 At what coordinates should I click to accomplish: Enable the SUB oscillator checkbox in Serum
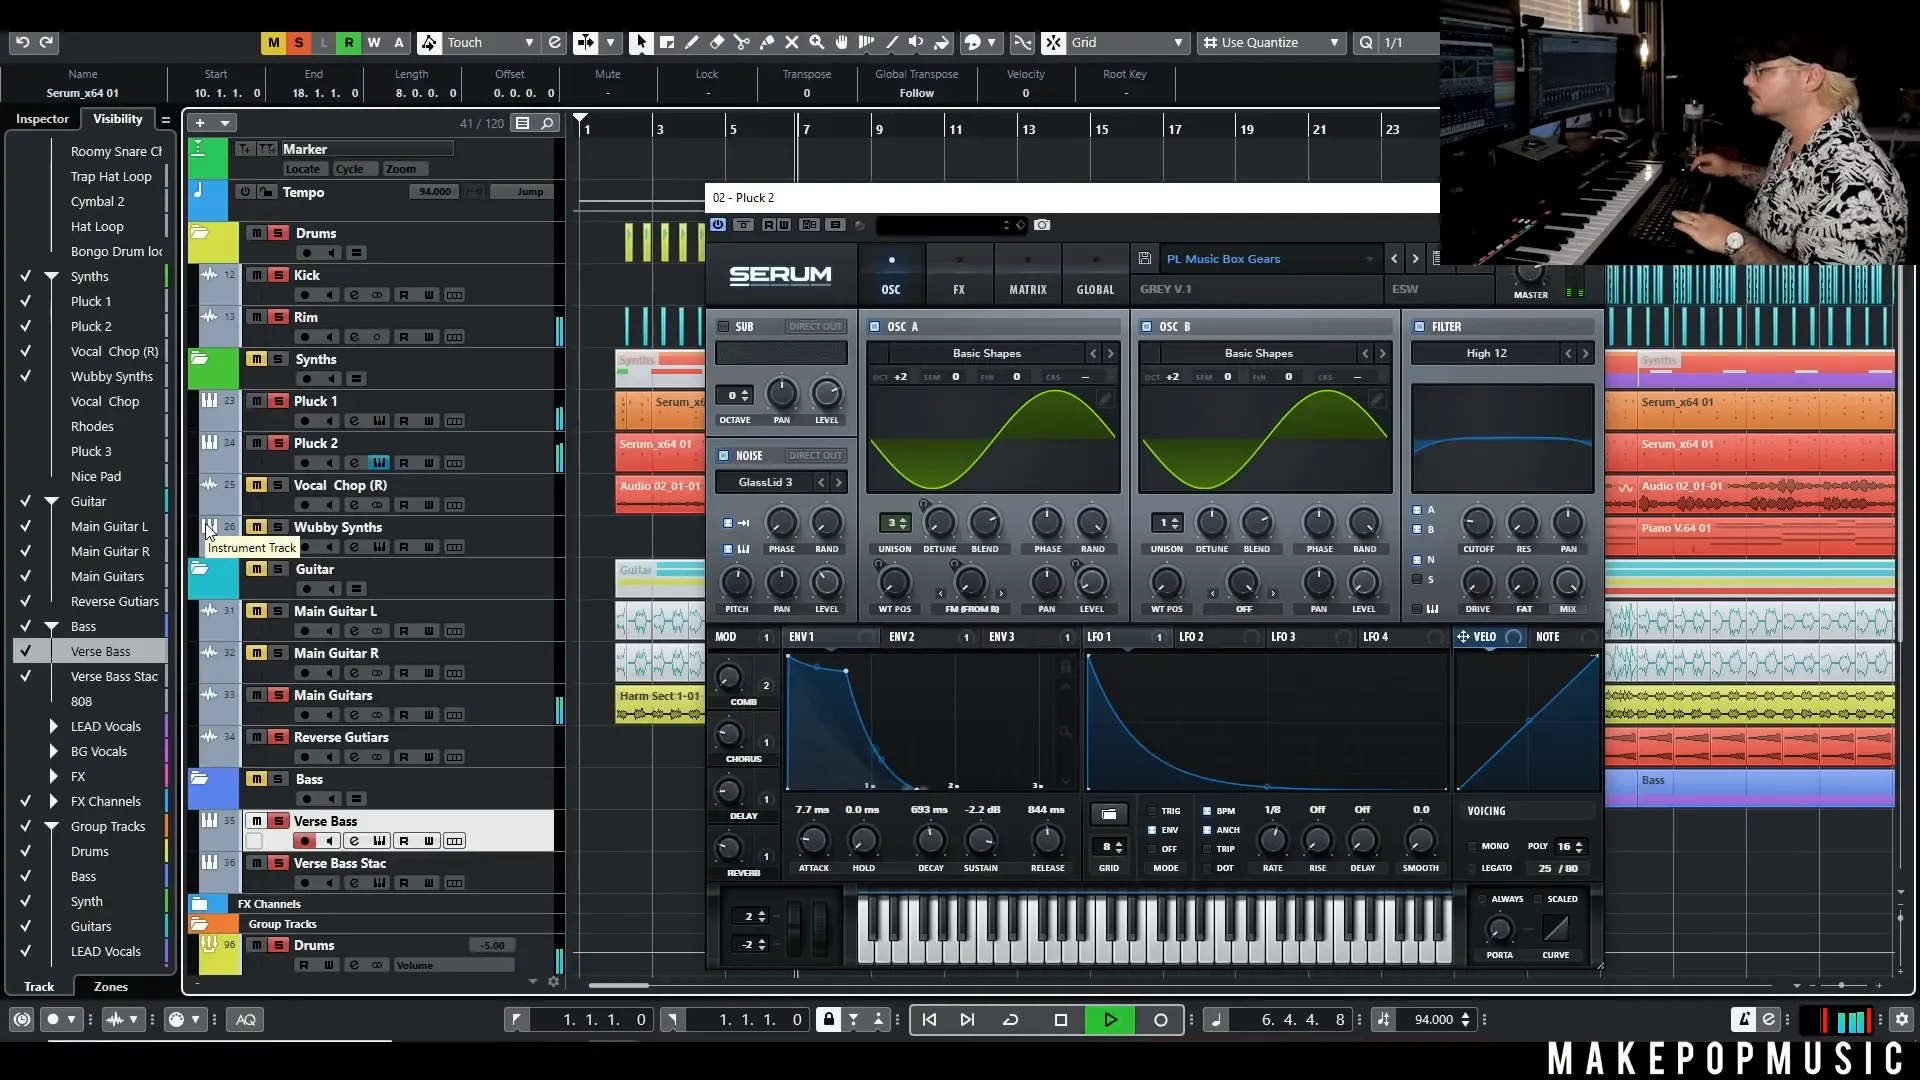724,327
